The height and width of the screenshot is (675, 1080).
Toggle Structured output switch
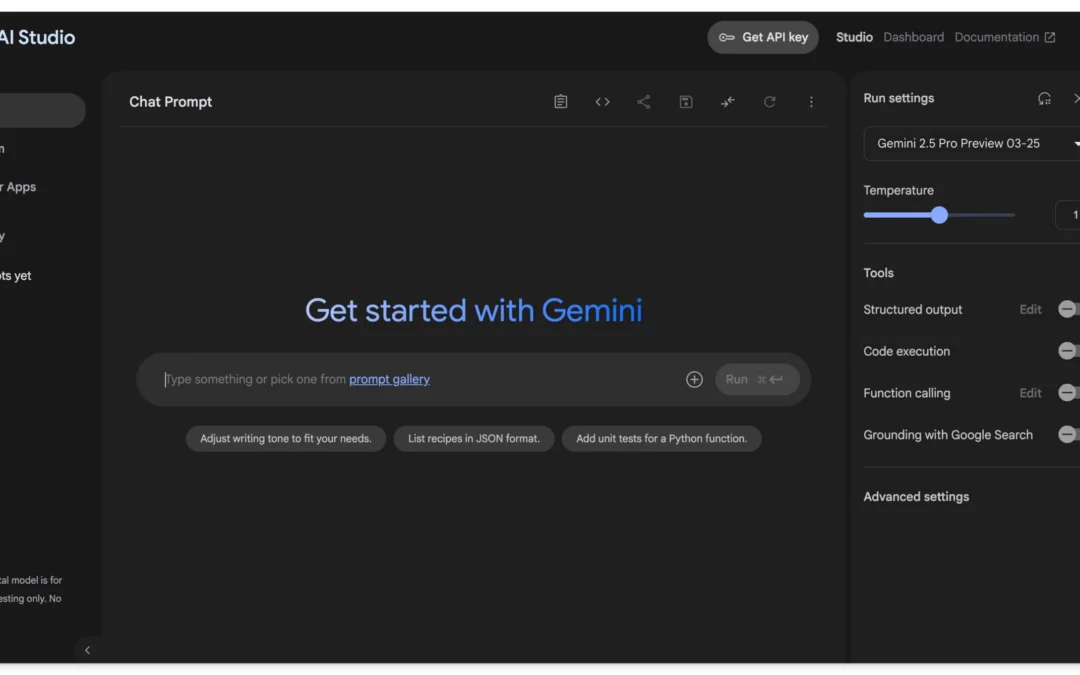click(1069, 310)
